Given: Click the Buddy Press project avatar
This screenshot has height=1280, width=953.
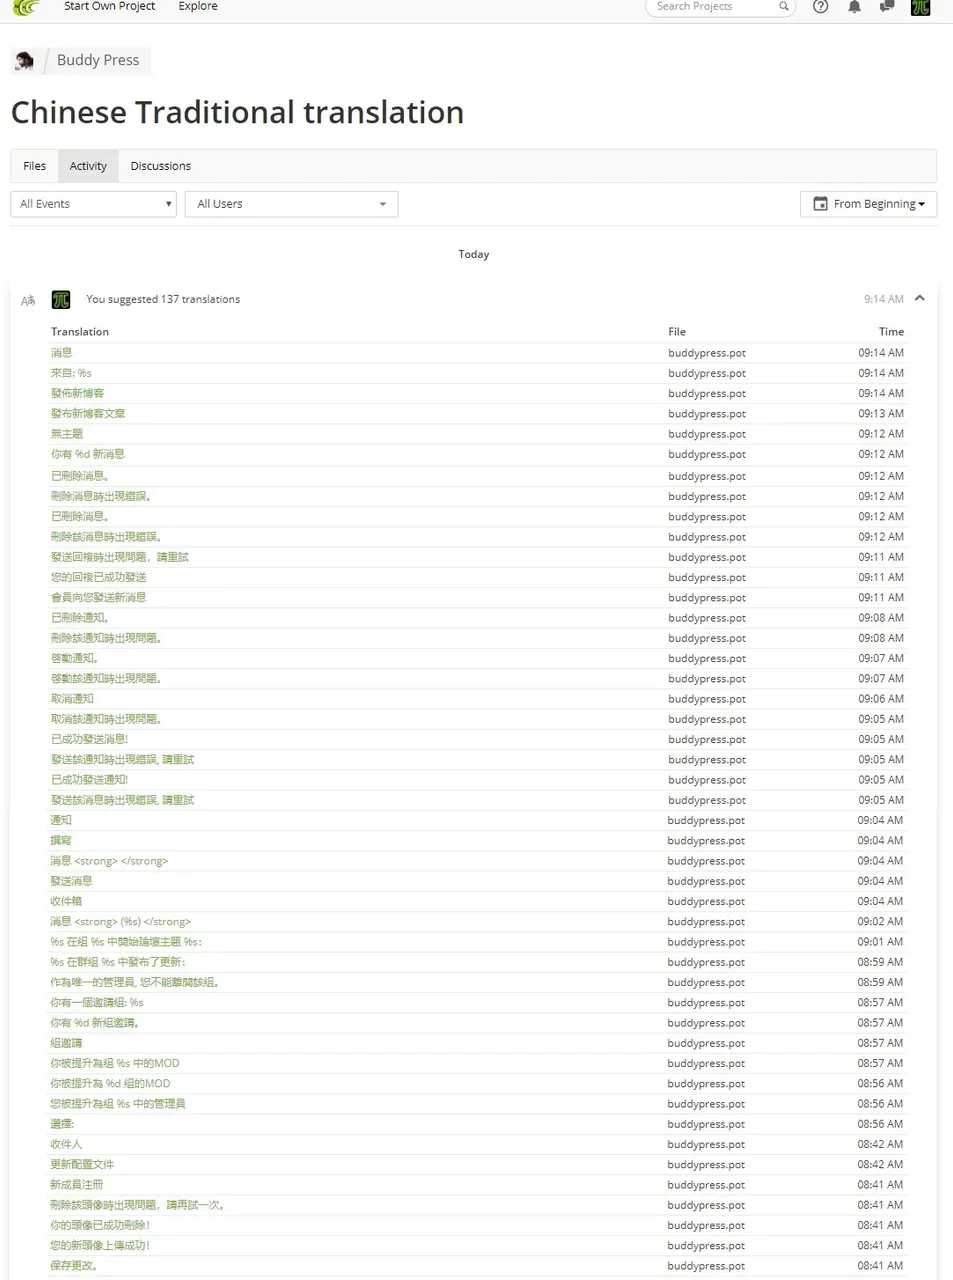Looking at the screenshot, I should click(x=24, y=61).
